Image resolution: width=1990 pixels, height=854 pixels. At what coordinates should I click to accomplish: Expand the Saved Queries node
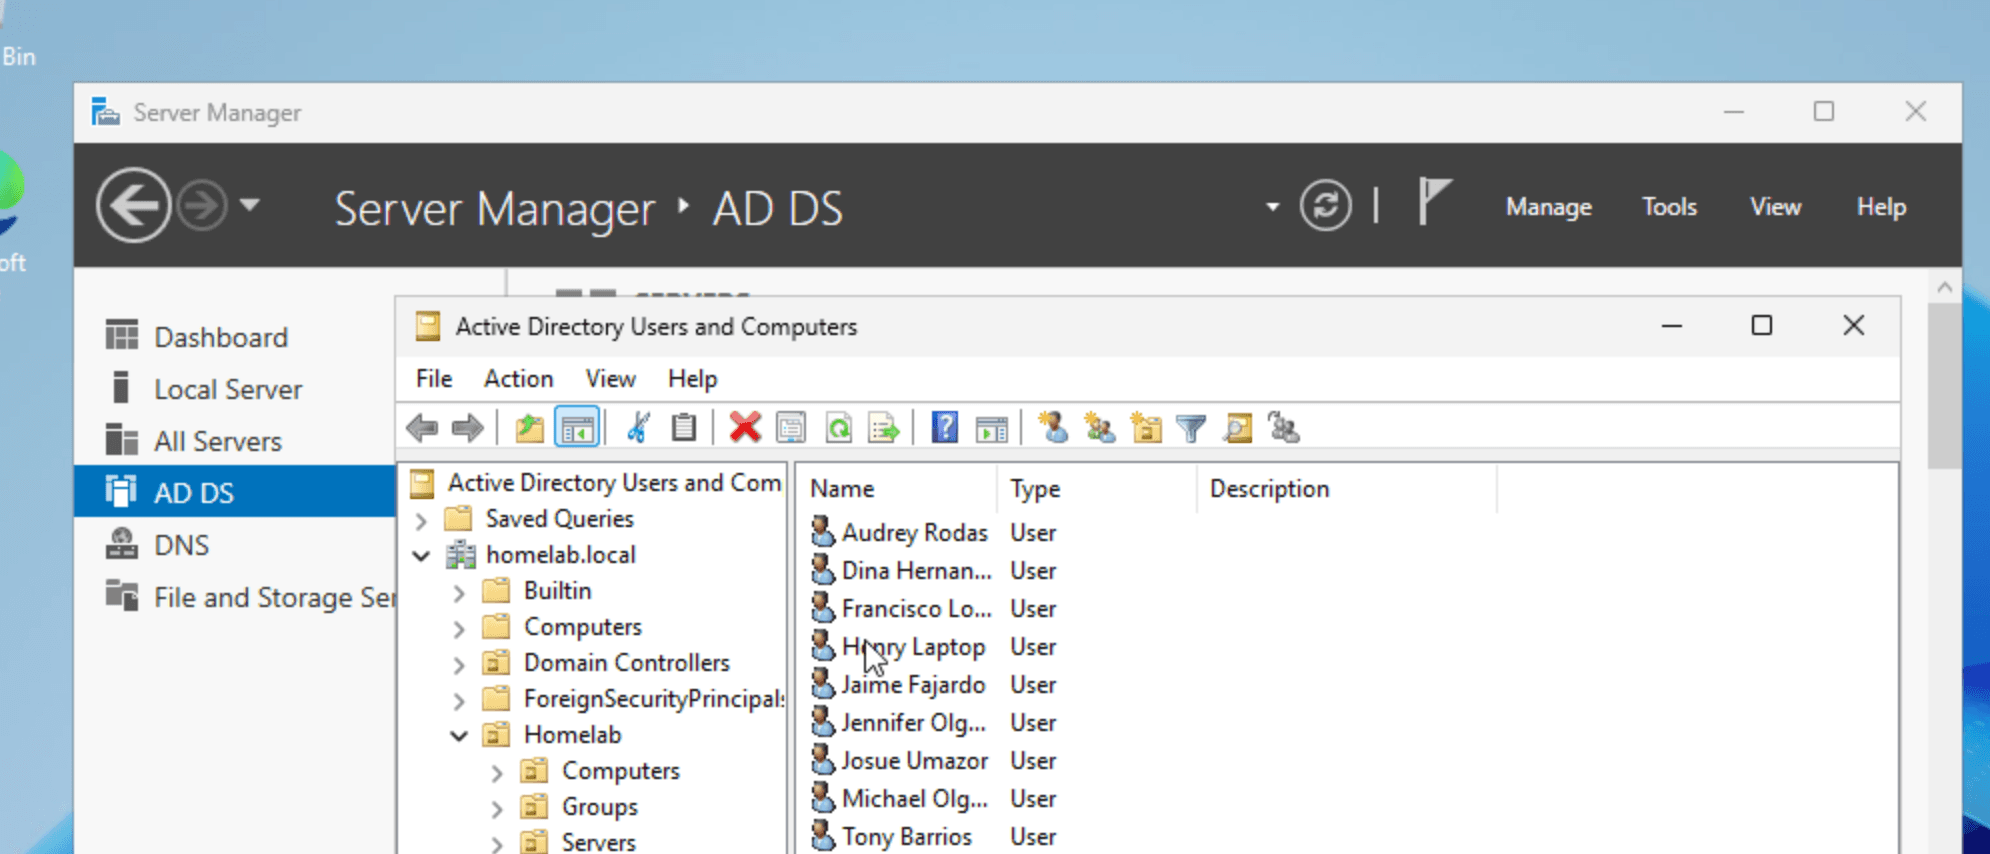[422, 520]
